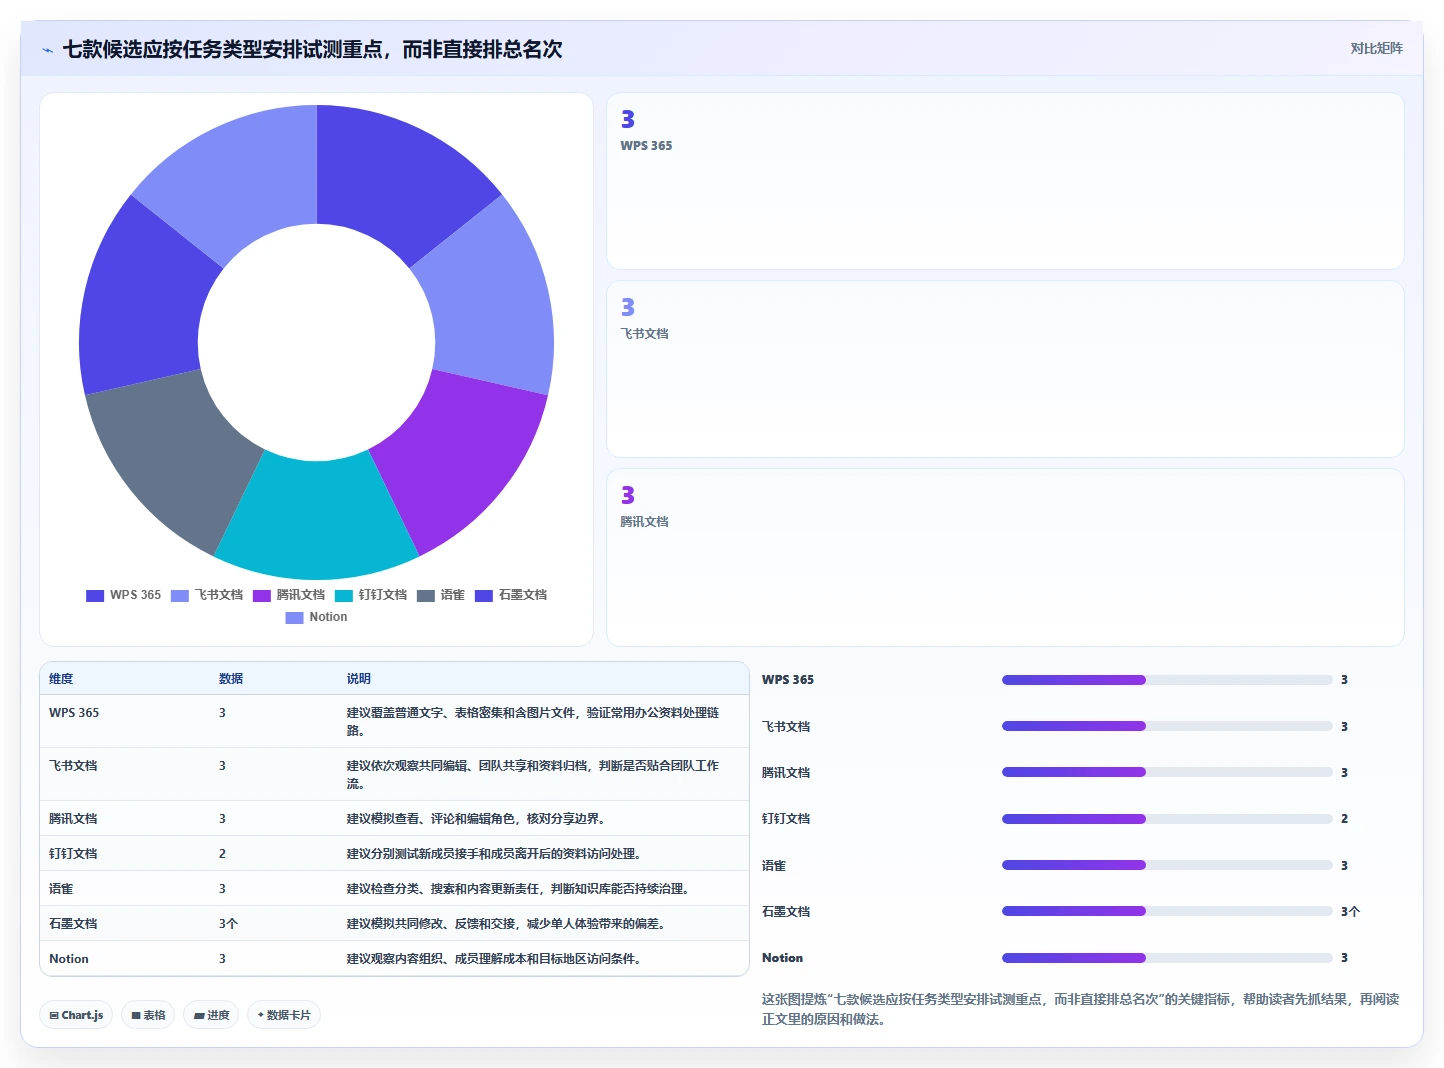The height and width of the screenshot is (1068, 1444).
Task: Toggle 腾讯文档 legend color swatch
Action: (262, 595)
